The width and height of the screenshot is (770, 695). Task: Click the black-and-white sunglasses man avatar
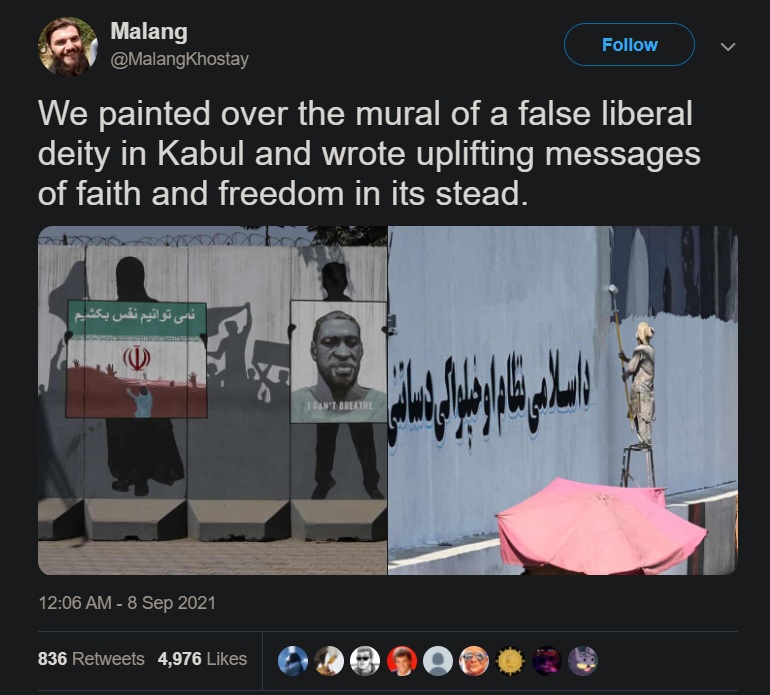tap(365, 661)
